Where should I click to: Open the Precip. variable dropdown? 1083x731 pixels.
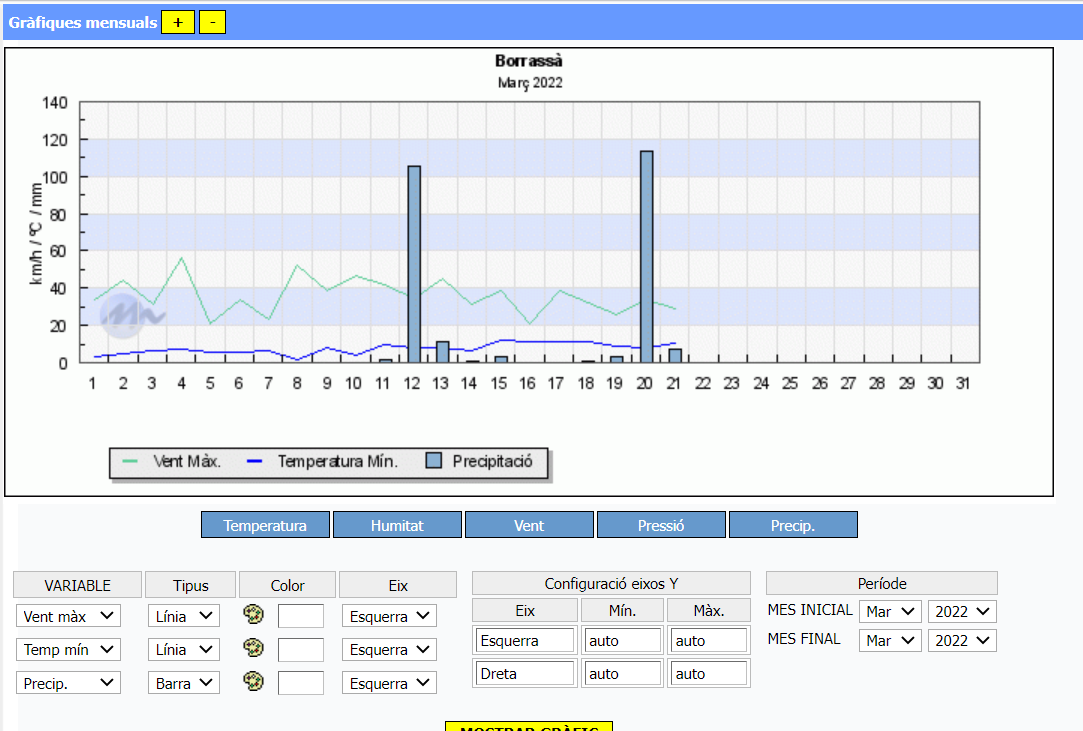(x=68, y=683)
